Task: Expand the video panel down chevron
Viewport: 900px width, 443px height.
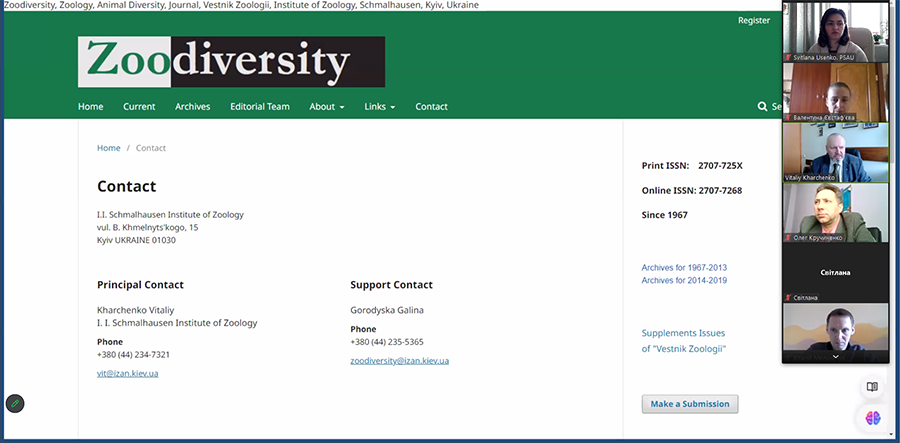Action: click(x=836, y=357)
